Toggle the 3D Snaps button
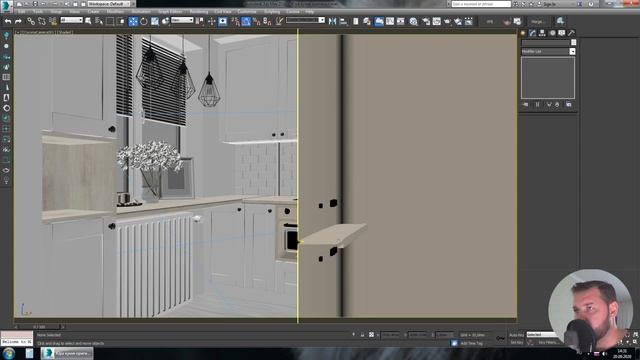The height and width of the screenshot is (360, 640). [x=235, y=21]
